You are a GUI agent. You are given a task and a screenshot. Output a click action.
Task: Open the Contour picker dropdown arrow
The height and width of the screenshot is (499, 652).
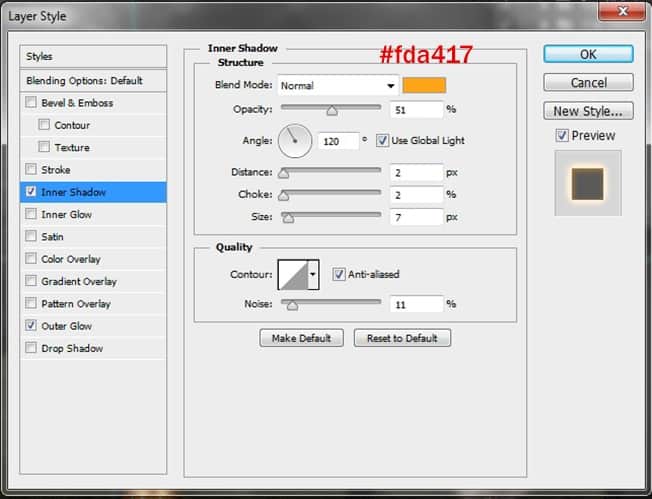313,274
